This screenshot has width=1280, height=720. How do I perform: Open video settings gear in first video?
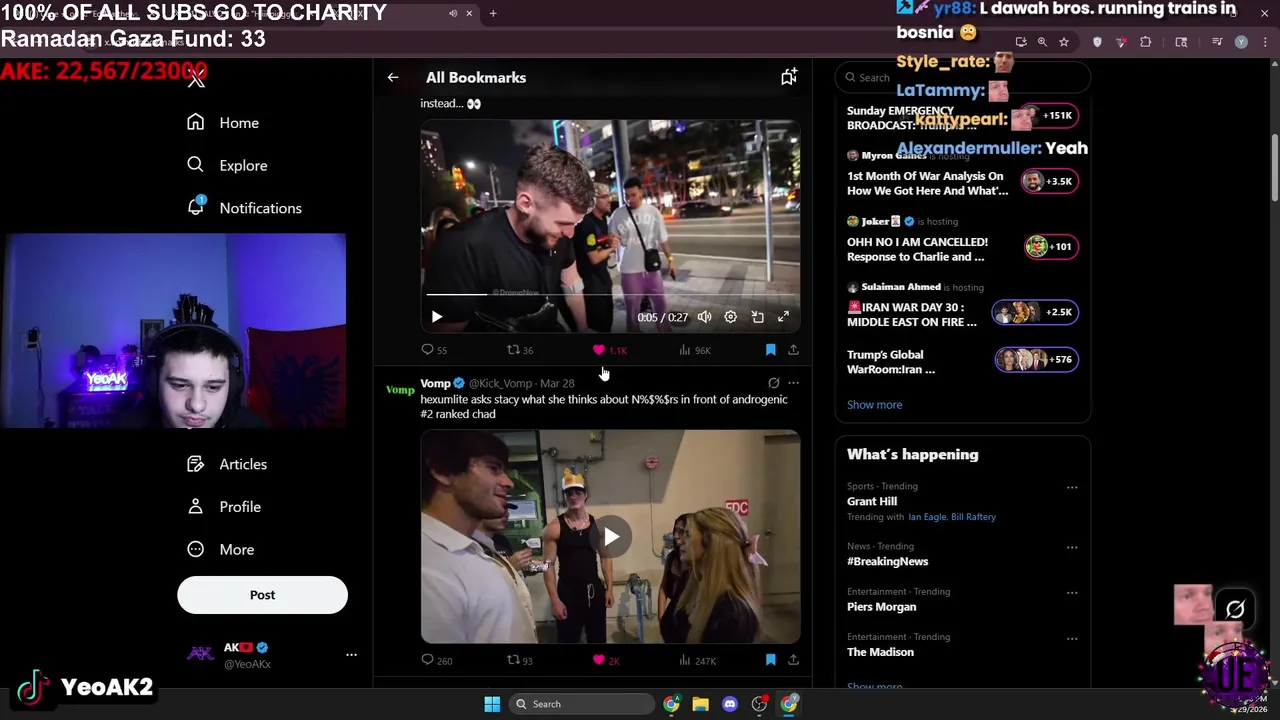point(731,317)
